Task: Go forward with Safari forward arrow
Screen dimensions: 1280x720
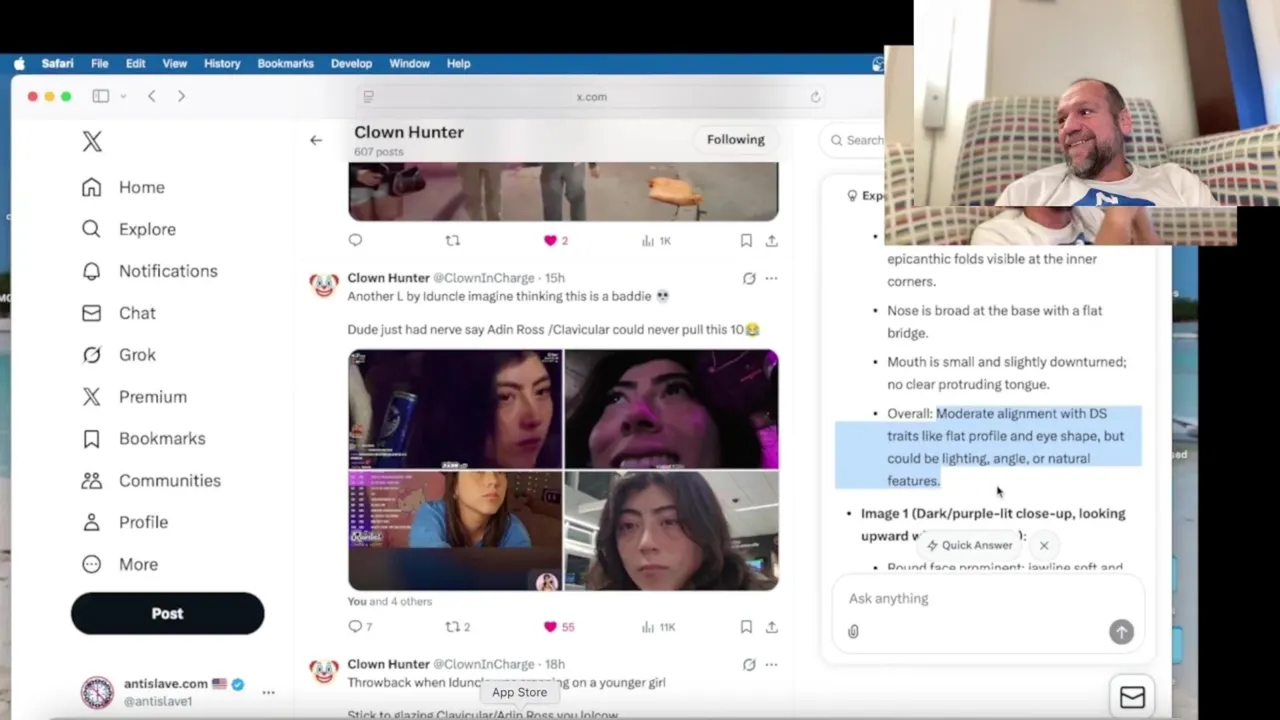Action: click(x=181, y=96)
